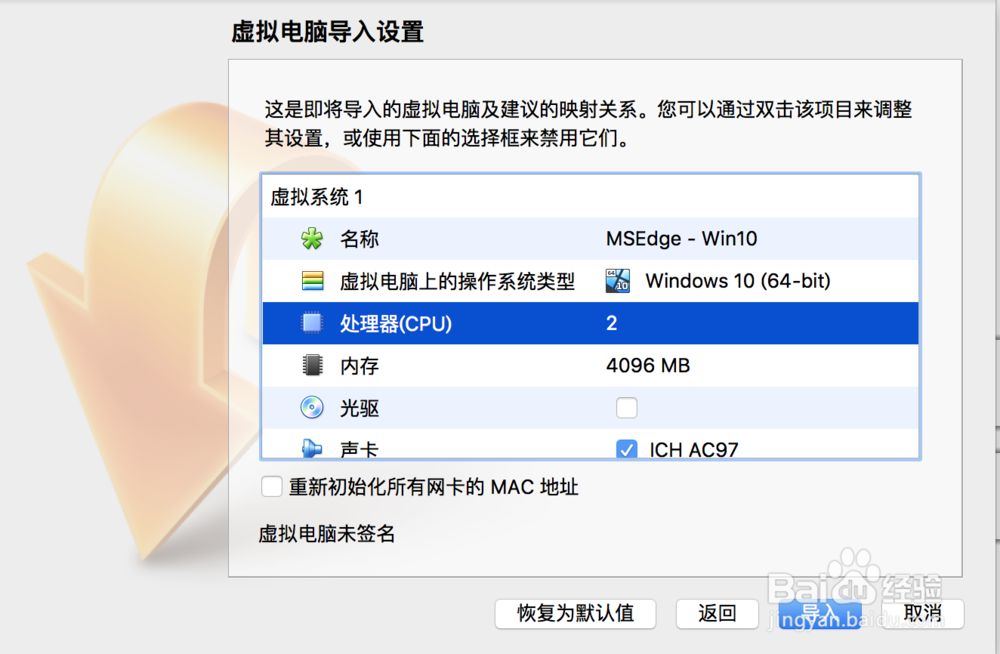Uncheck the ICH AC97 sound card checkbox
Screen dimensions: 1000x654
click(x=626, y=449)
